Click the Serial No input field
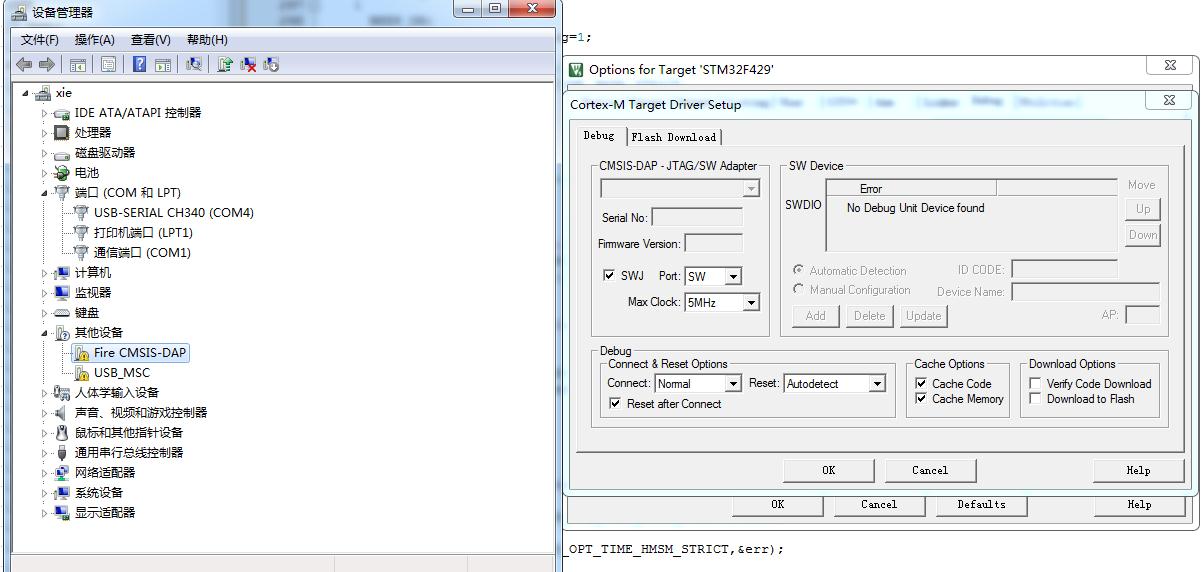This screenshot has height=572, width=1201. click(697, 218)
